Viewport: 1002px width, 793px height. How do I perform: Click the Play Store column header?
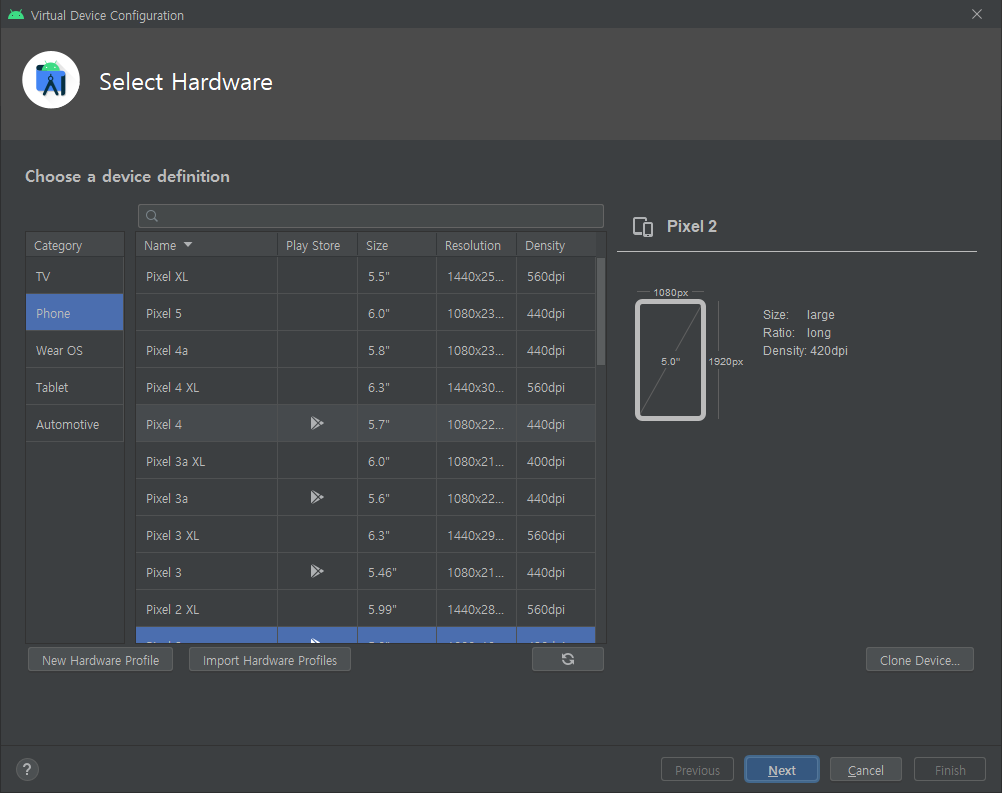click(x=318, y=245)
